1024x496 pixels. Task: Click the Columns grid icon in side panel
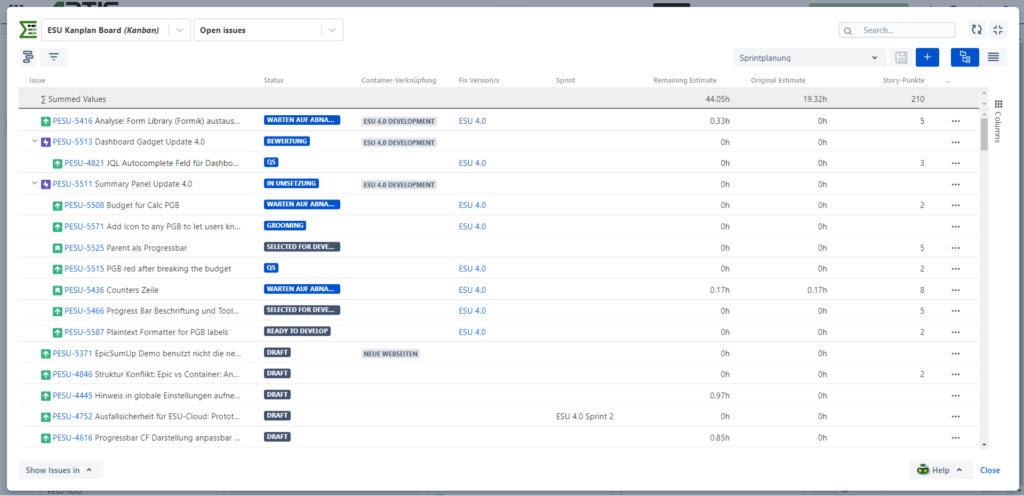[x=997, y=104]
